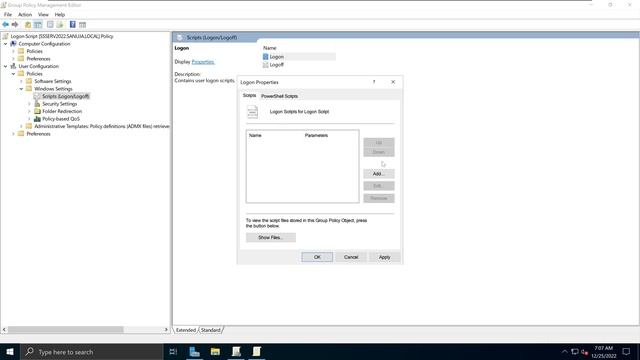Toggle the Show/Hide Action Pane icon
Viewport: 640px width, 360px height.
tap(82, 24)
